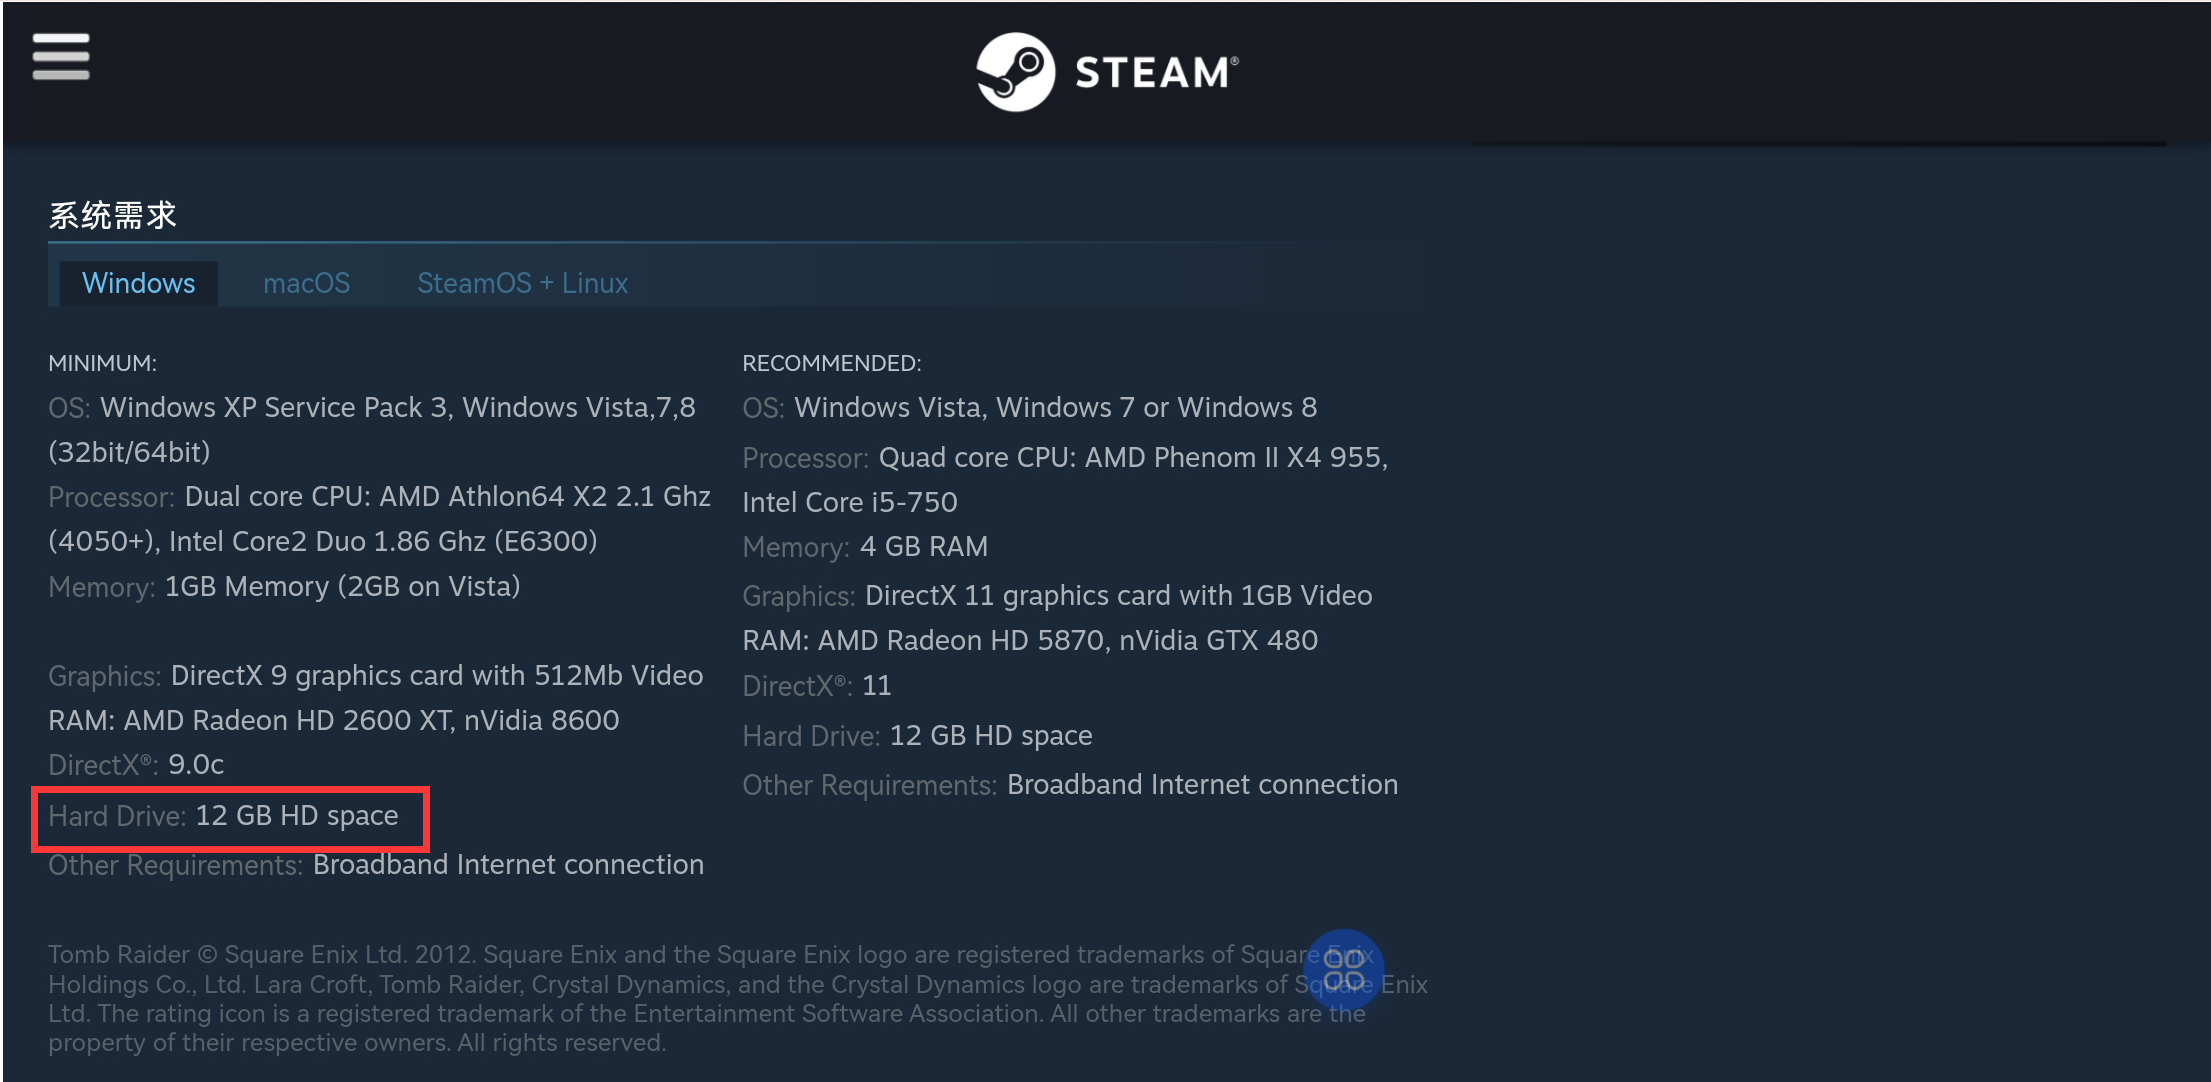Open the SteamOS + Linux tab
The height and width of the screenshot is (1082, 2211).
point(522,283)
